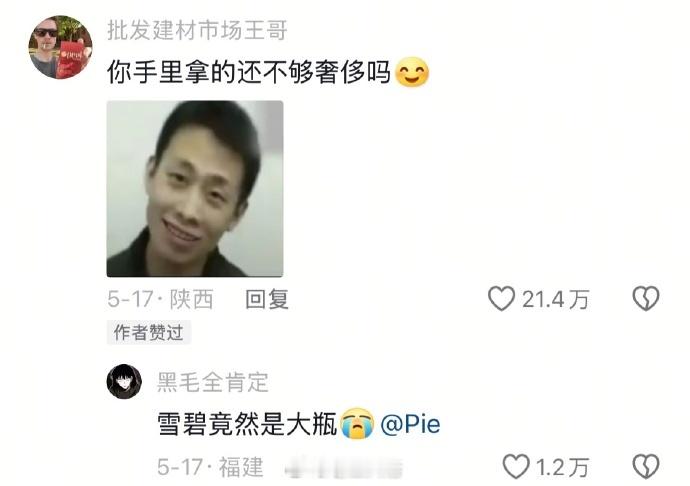Open username 黑毛全肯定

(x=213, y=382)
